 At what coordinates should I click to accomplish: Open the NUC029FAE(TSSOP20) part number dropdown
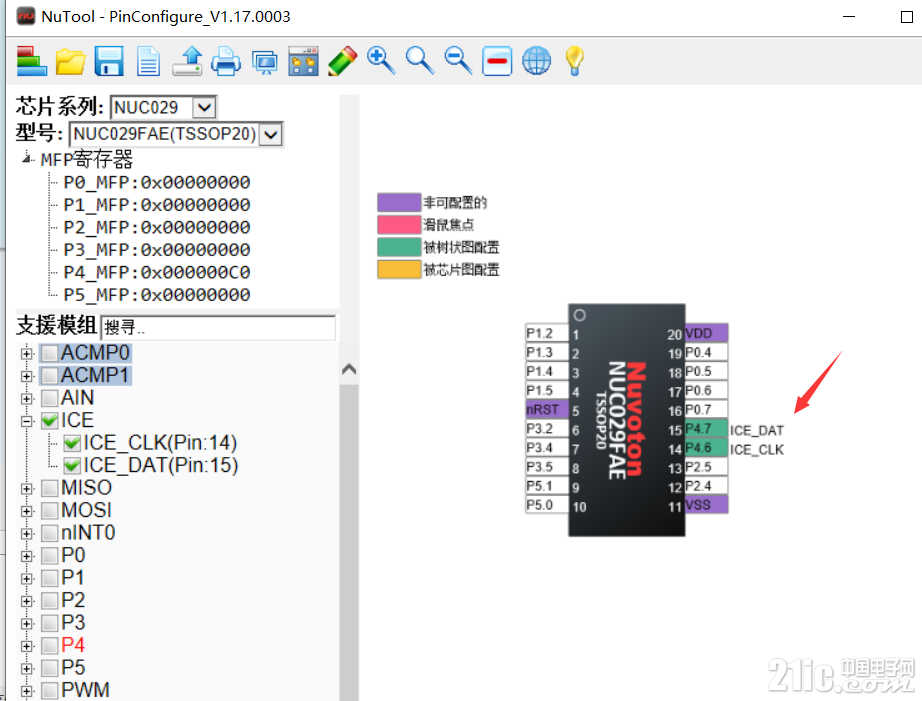[x=270, y=135]
